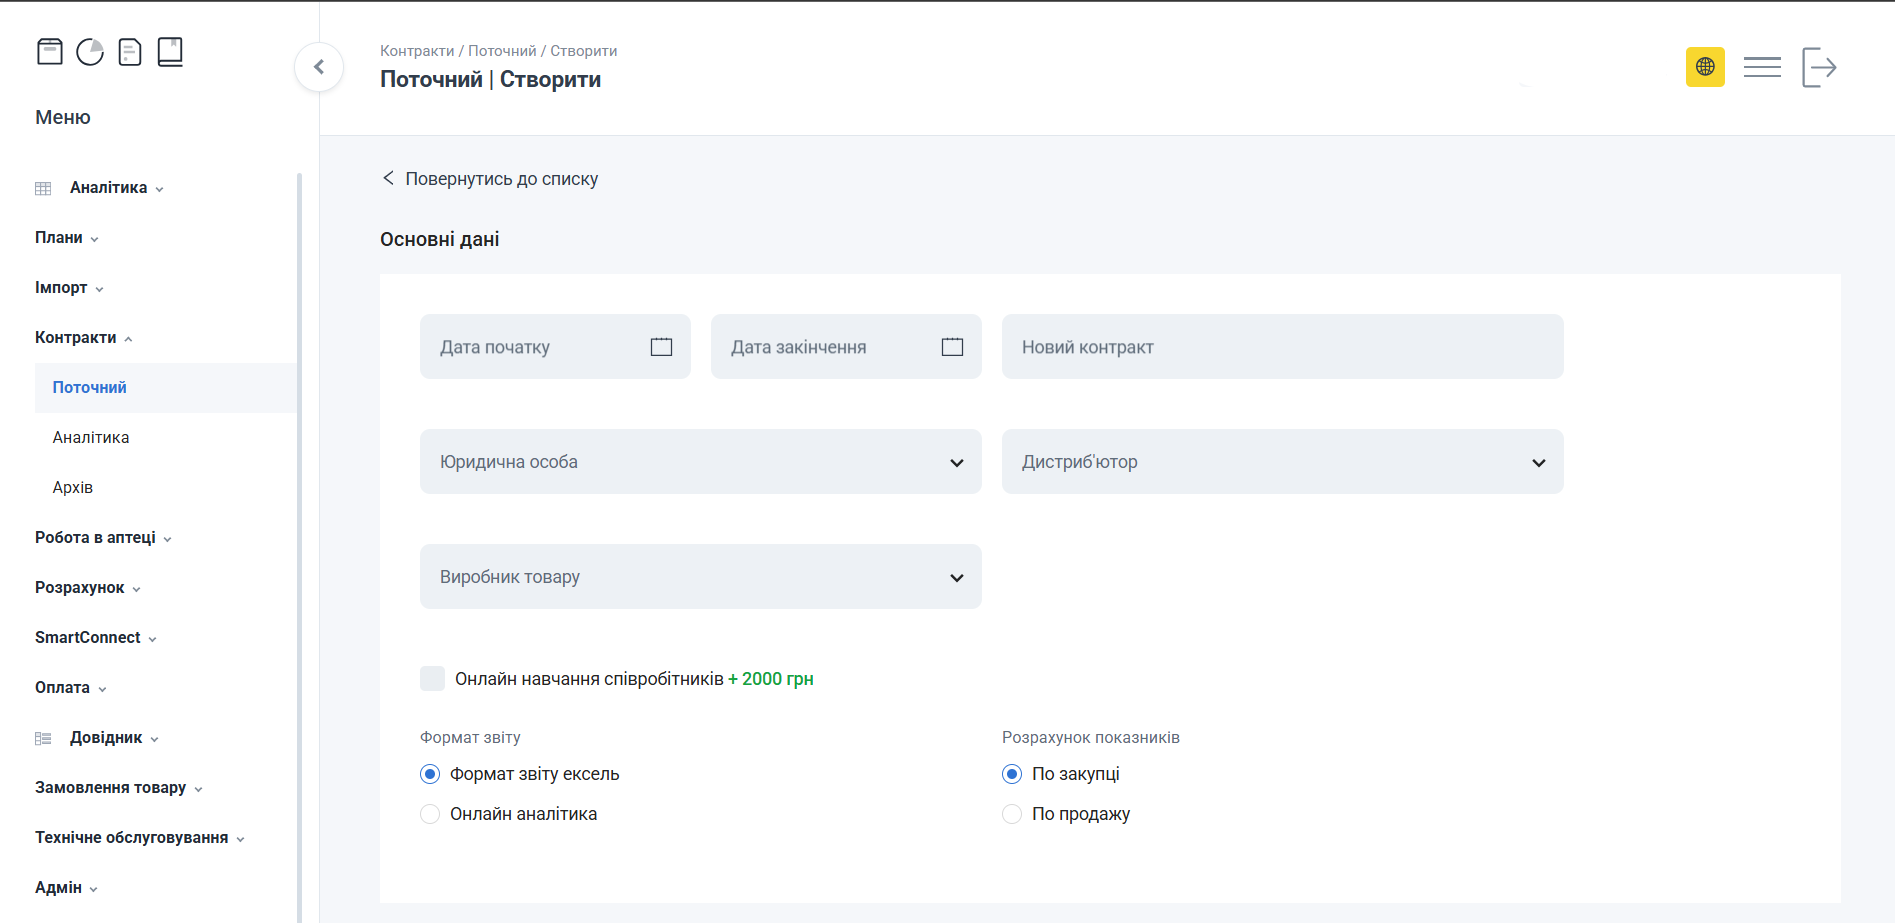The image size is (1895, 923).
Task: Open the pie chart icon in sidebar
Action: 90,52
